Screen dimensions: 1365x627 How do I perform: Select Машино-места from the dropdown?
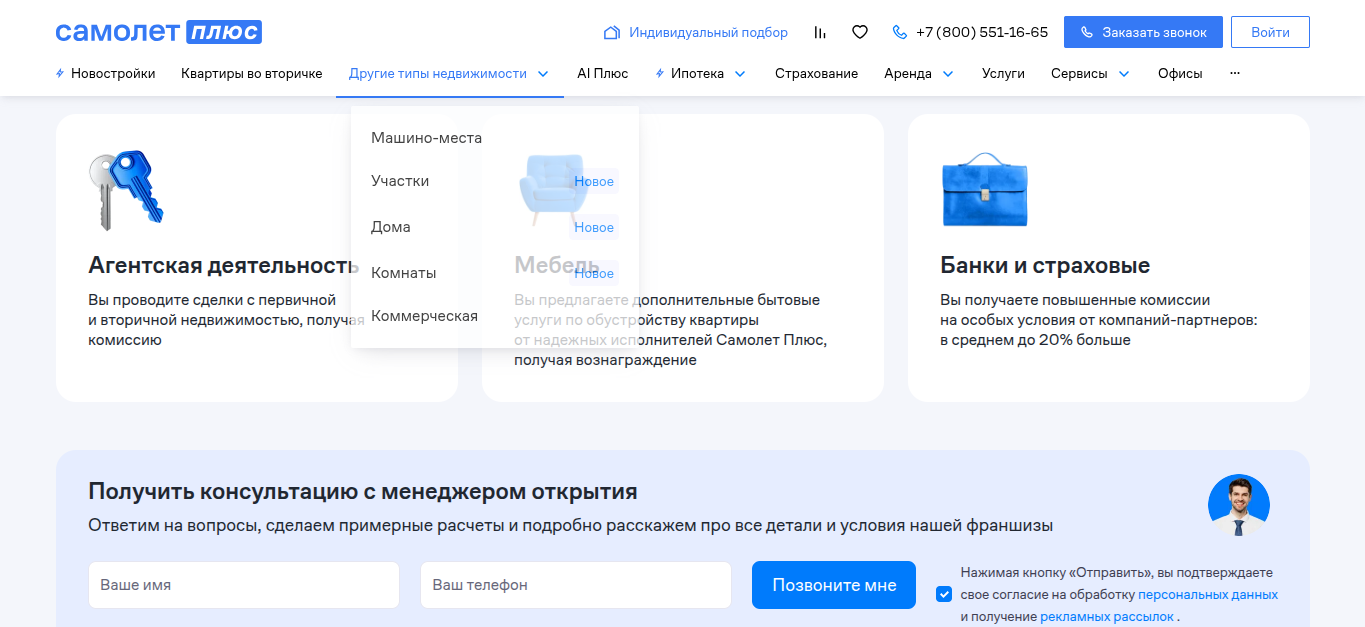(x=426, y=138)
